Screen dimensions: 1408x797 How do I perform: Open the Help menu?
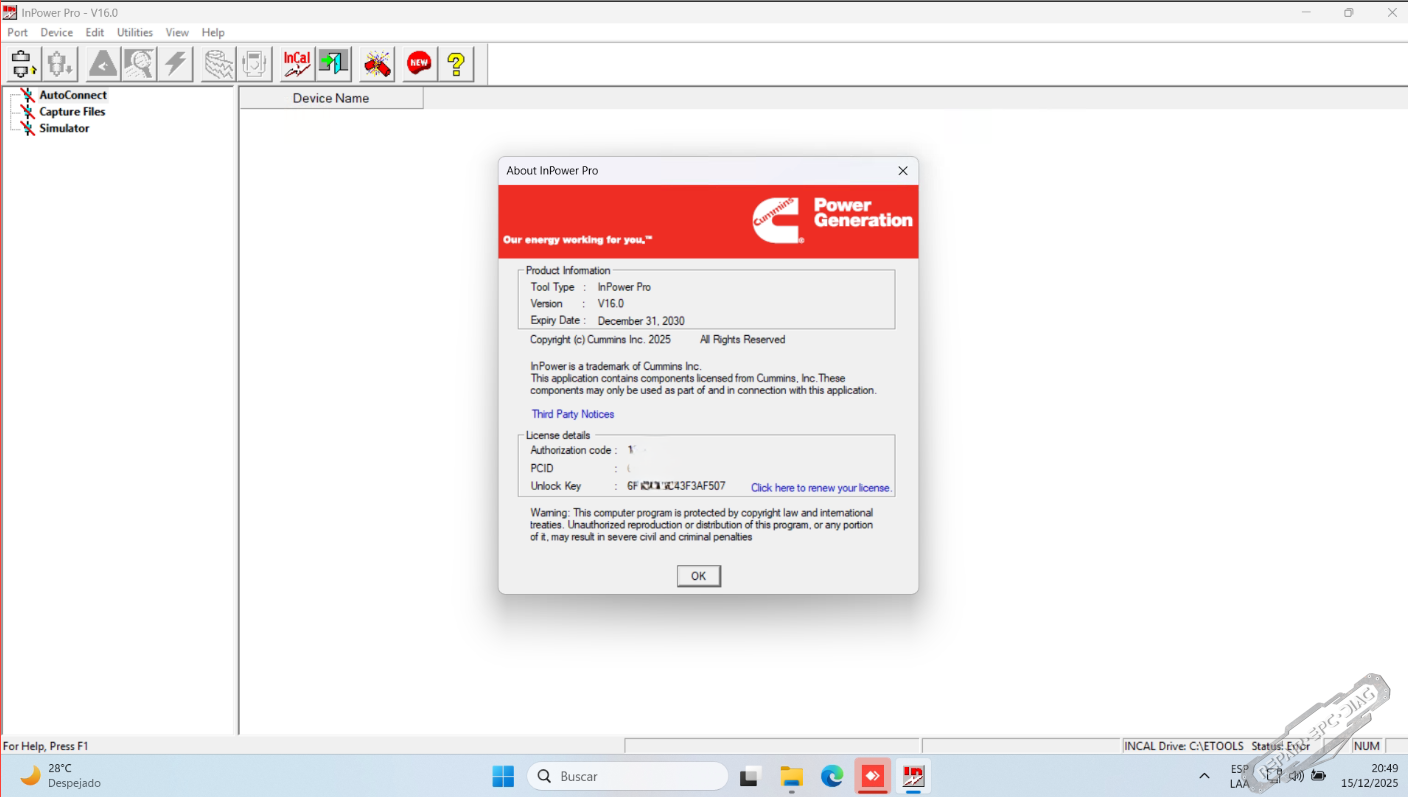pos(213,32)
